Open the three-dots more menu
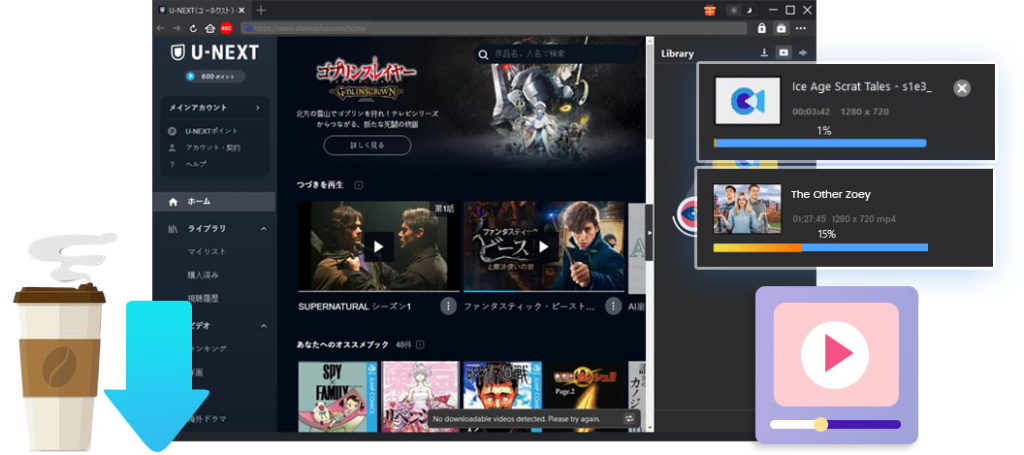The width and height of the screenshot is (1024, 455). (801, 28)
